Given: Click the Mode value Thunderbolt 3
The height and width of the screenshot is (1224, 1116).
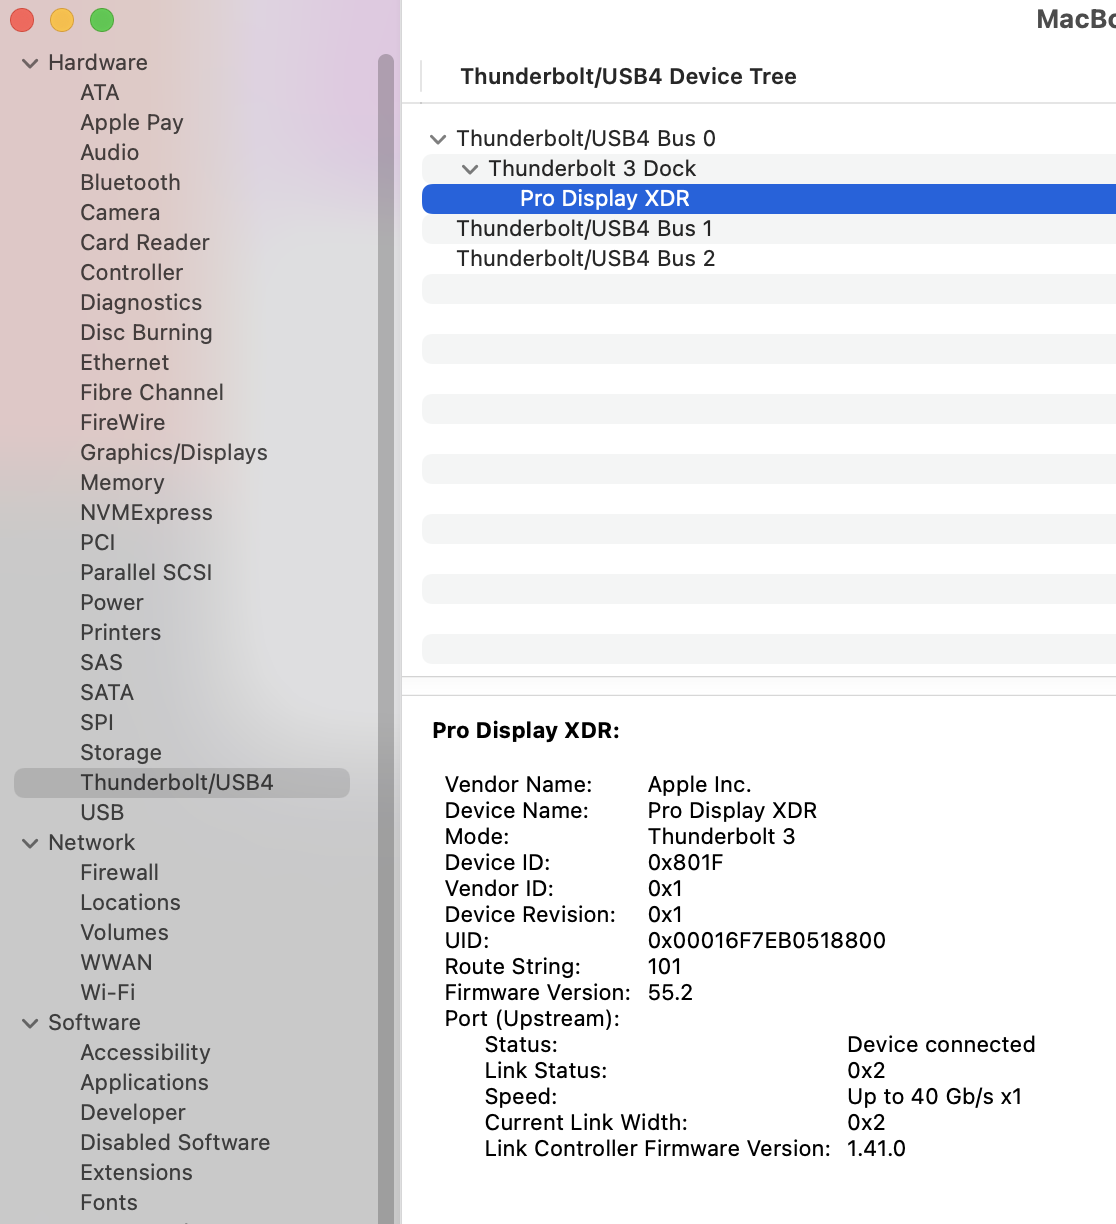Looking at the screenshot, I should pyautogui.click(x=722, y=837).
